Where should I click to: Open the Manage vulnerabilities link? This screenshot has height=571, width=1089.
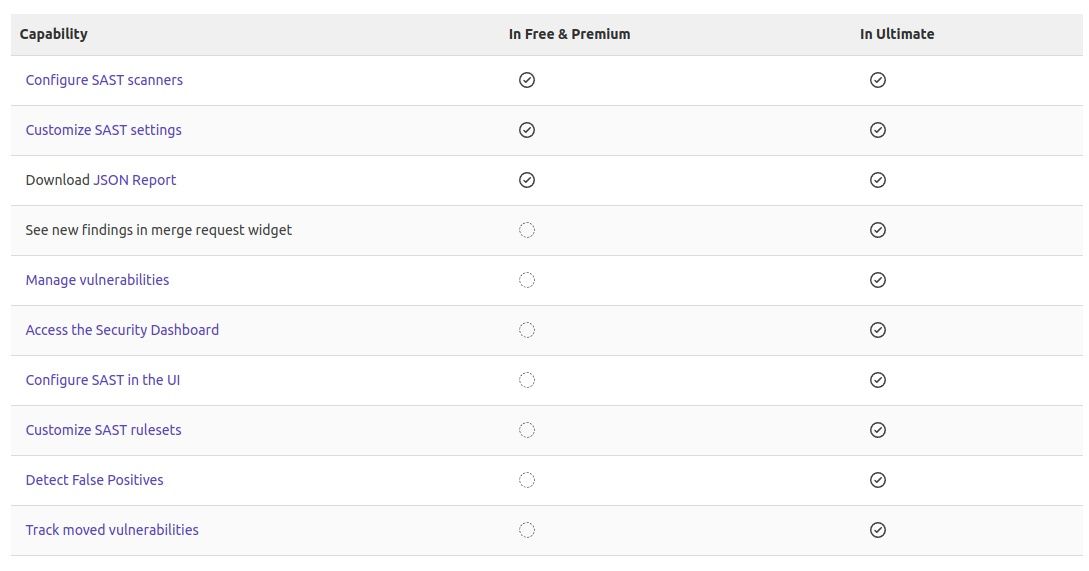tap(97, 280)
